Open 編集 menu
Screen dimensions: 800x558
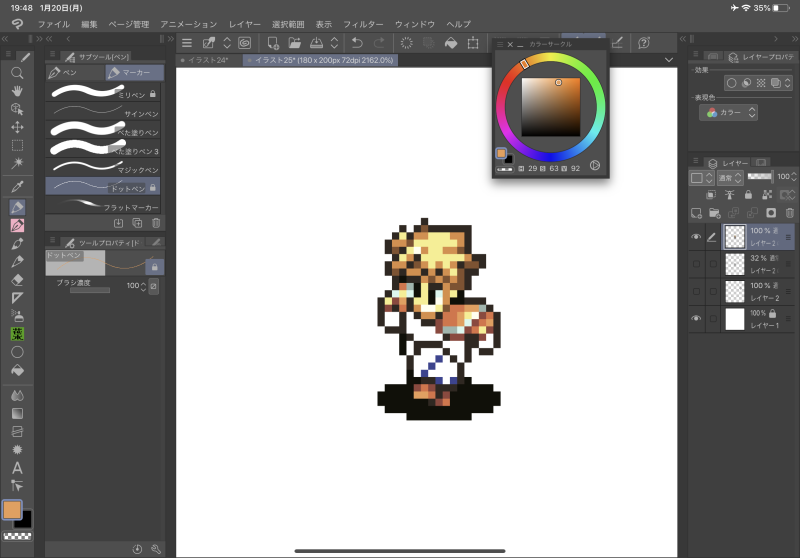(89, 24)
